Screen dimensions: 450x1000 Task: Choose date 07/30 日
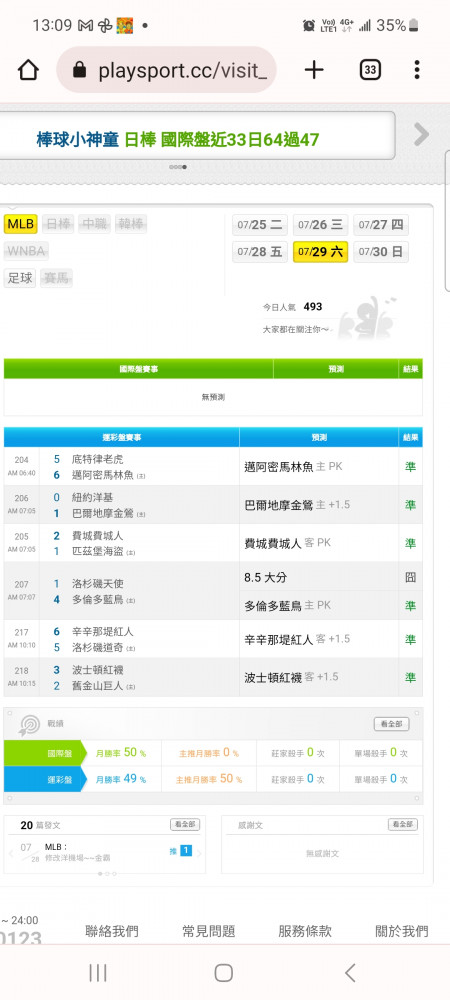pos(381,252)
